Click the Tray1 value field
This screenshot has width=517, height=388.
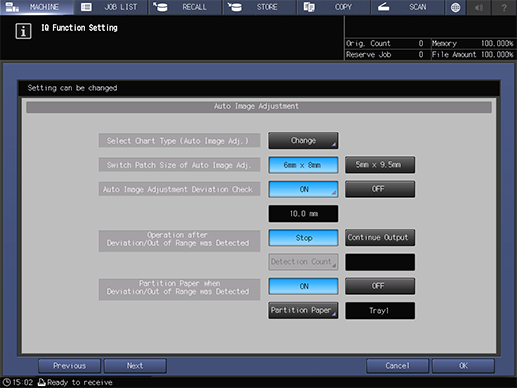380,311
